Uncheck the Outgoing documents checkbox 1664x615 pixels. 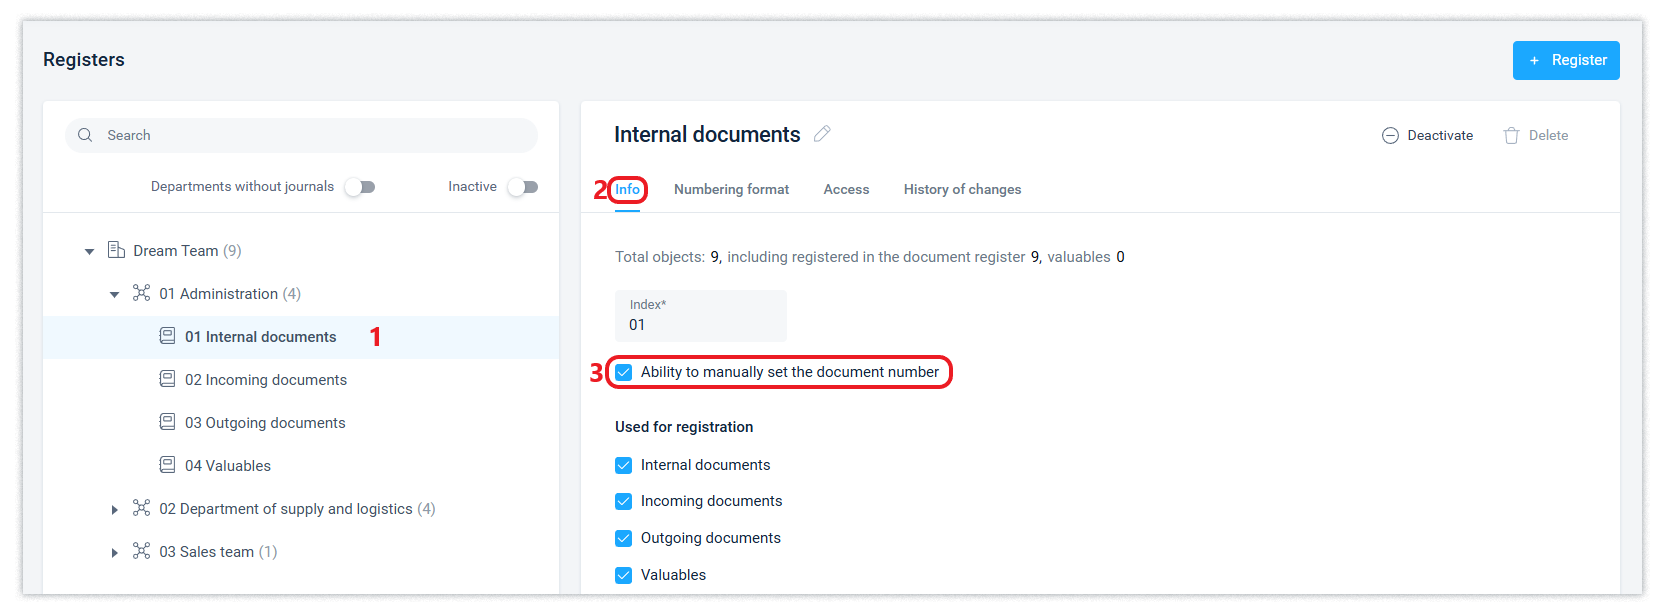(x=624, y=538)
